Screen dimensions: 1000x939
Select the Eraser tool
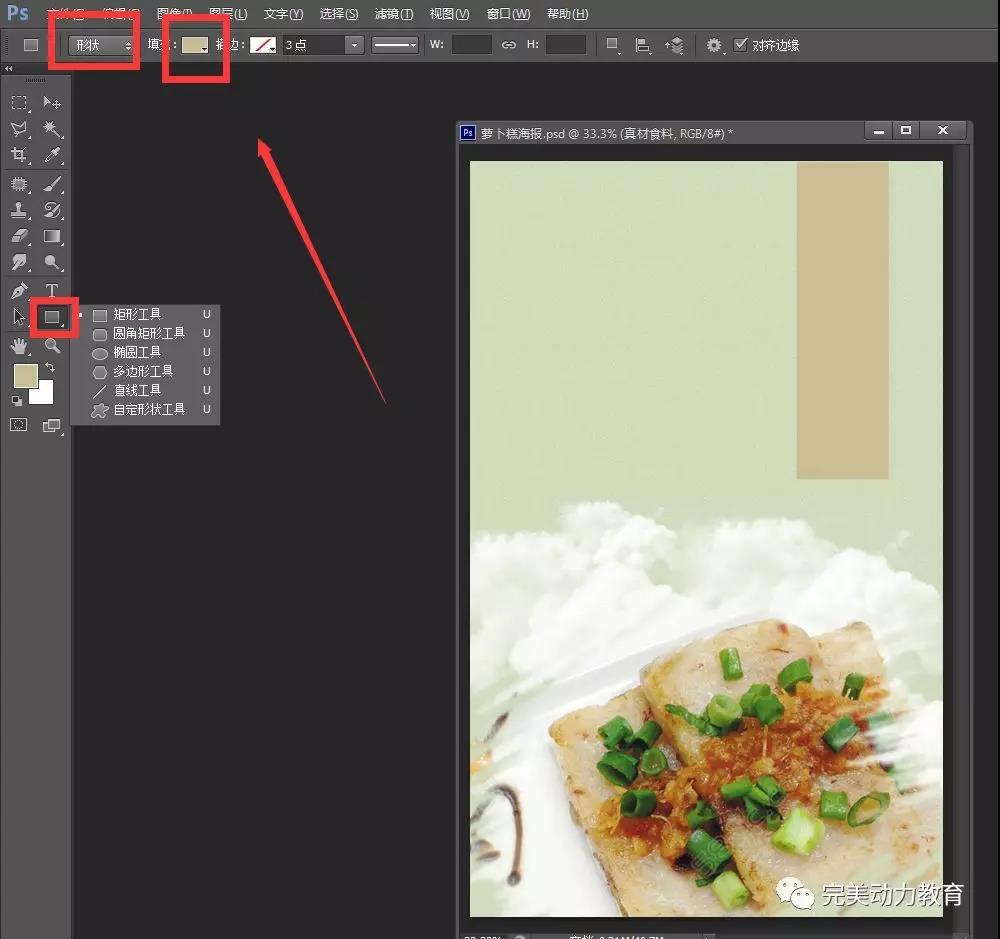pos(19,236)
